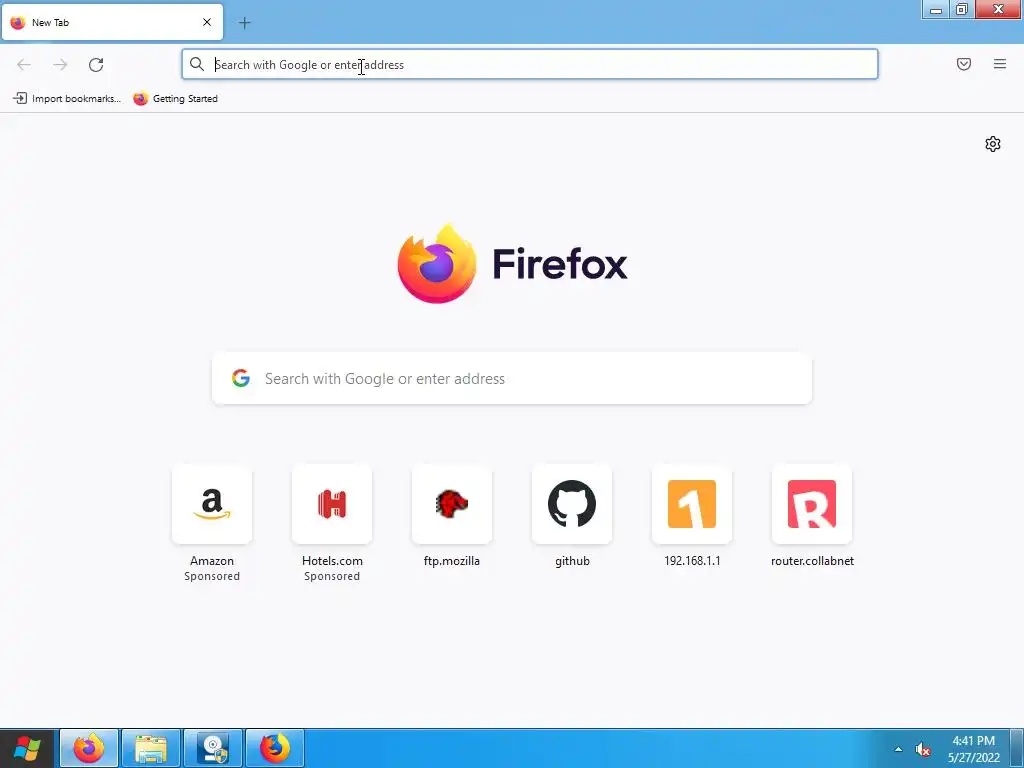Click the Amazon label under its tile
This screenshot has width=1024, height=768.
click(212, 561)
